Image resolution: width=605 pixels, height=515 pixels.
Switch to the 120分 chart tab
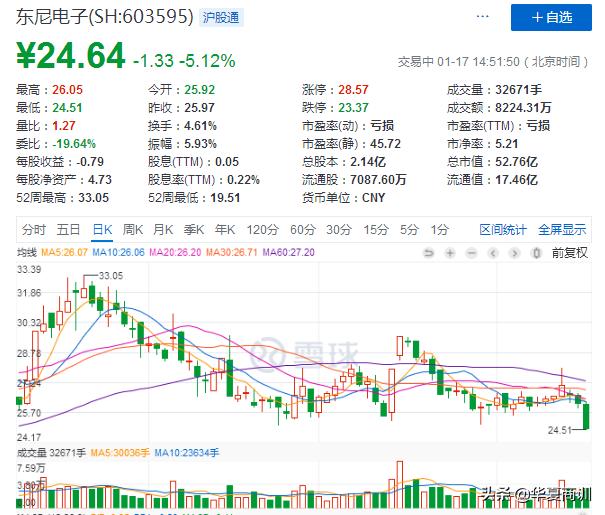click(x=263, y=230)
